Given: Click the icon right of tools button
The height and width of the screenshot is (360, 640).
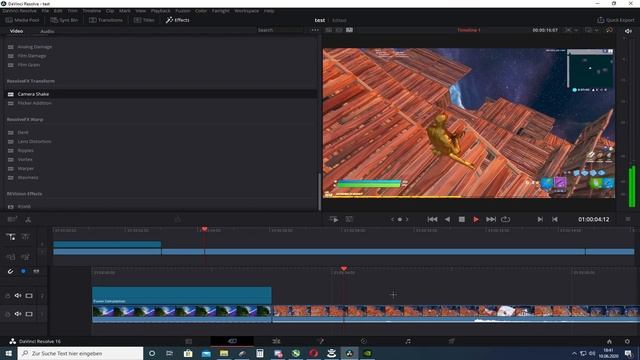Looking at the screenshot, I should pos(349,220).
